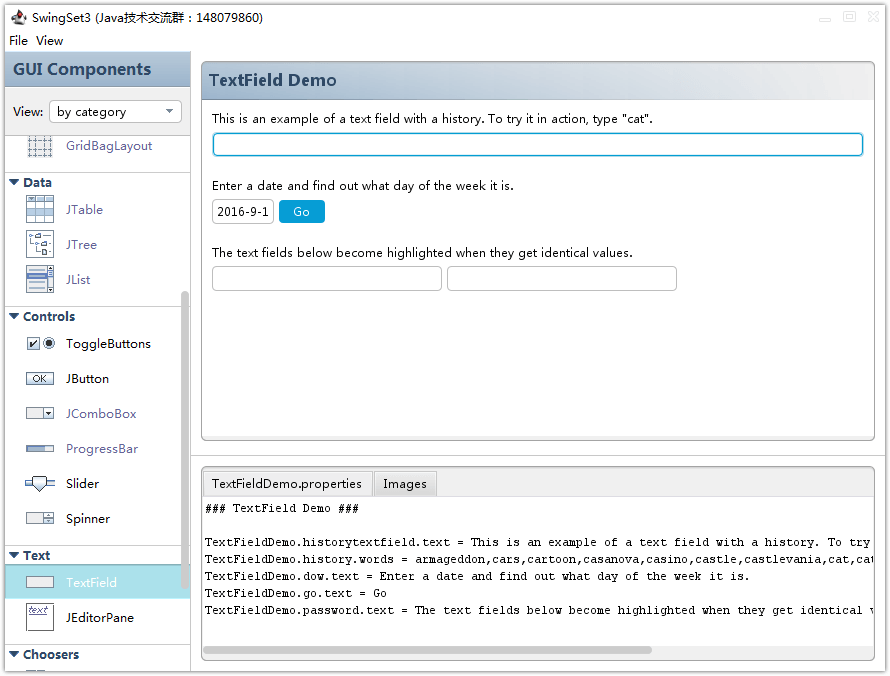Open the ToggleButtons demo
Viewport: 890px width, 676px height.
108,343
